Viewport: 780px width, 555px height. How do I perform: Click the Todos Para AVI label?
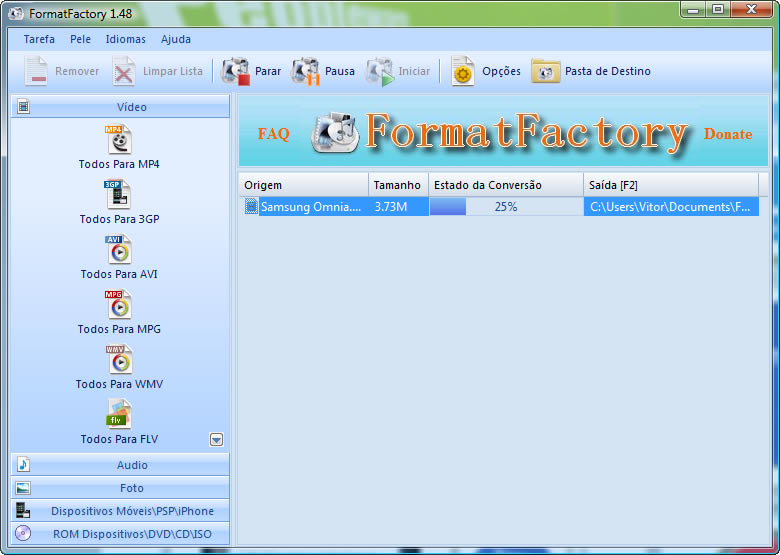tap(119, 274)
